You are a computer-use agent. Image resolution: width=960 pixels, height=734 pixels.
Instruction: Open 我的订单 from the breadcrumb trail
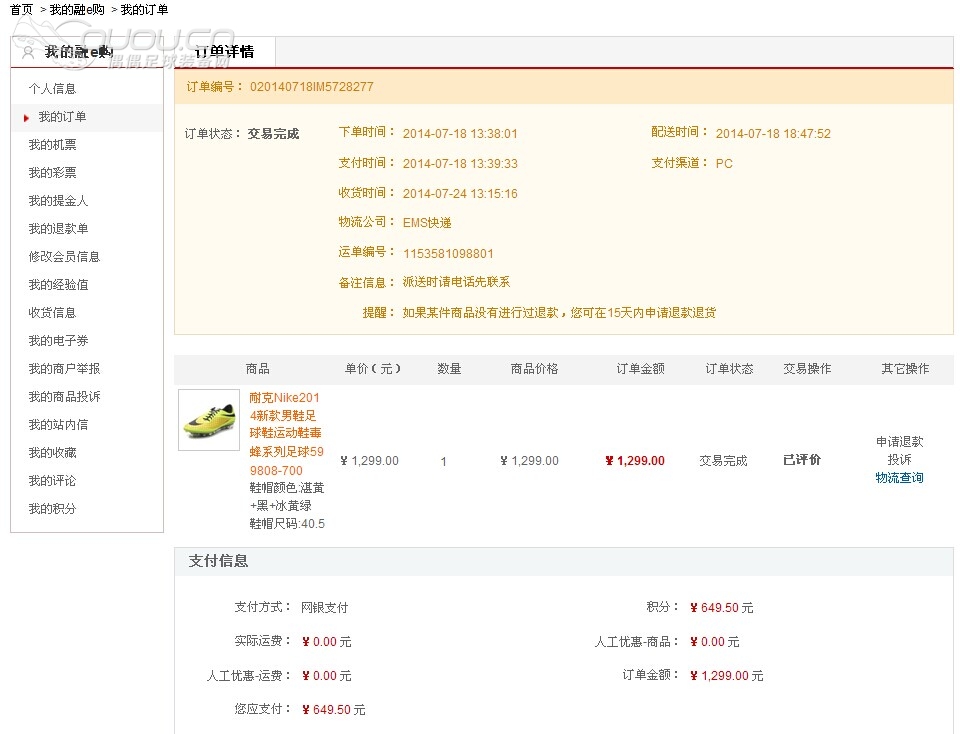point(143,8)
